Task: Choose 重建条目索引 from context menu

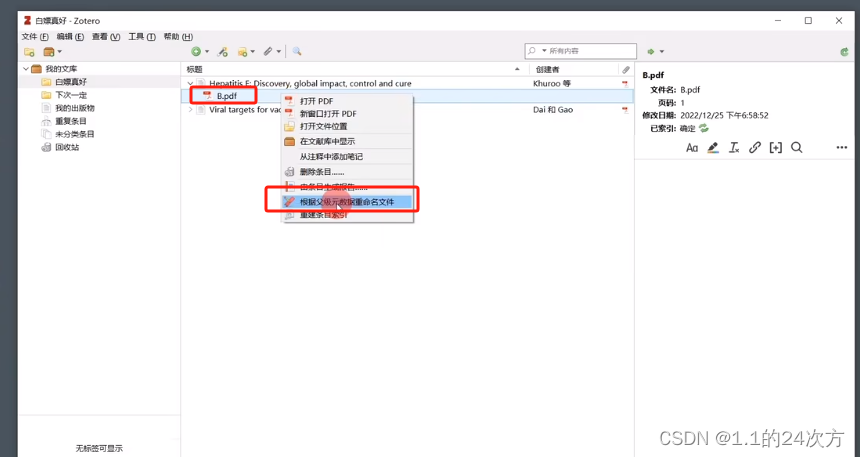Action: (347, 215)
